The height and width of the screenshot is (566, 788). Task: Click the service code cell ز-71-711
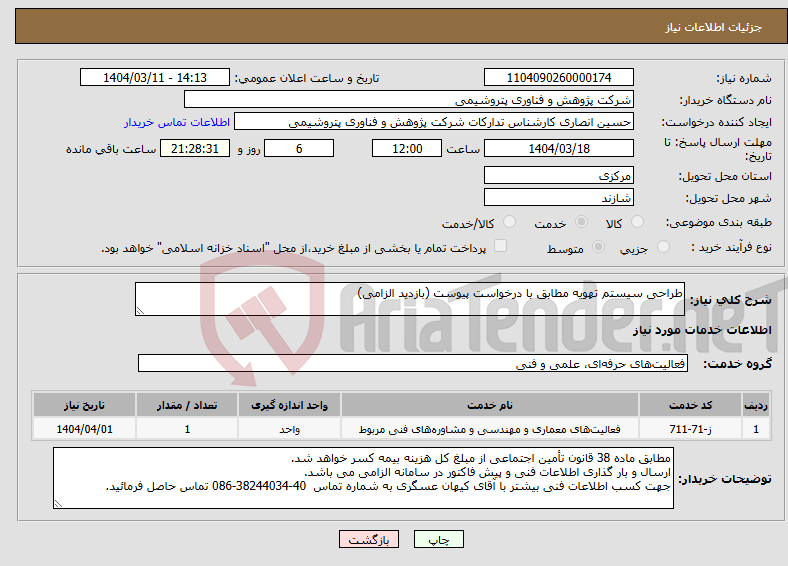691,429
